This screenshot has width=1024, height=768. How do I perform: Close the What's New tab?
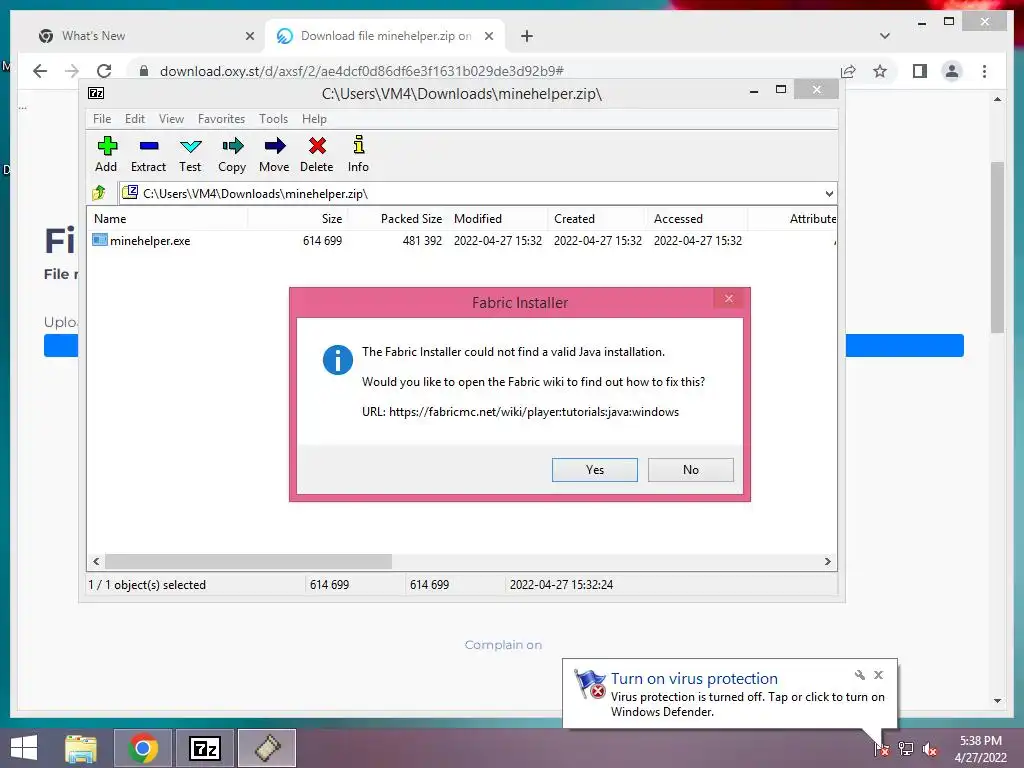(249, 36)
